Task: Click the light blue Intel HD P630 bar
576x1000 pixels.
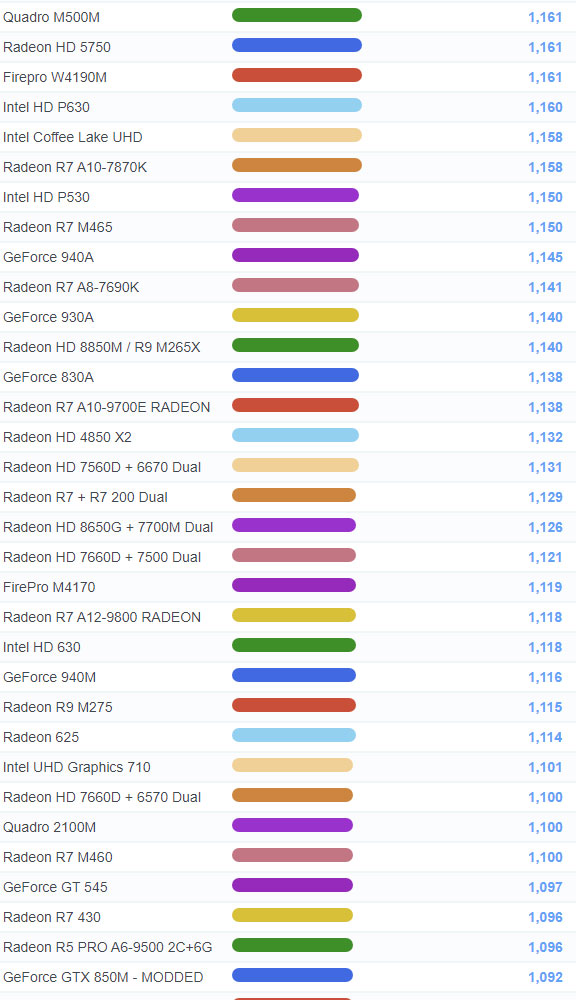Action: 297,105
